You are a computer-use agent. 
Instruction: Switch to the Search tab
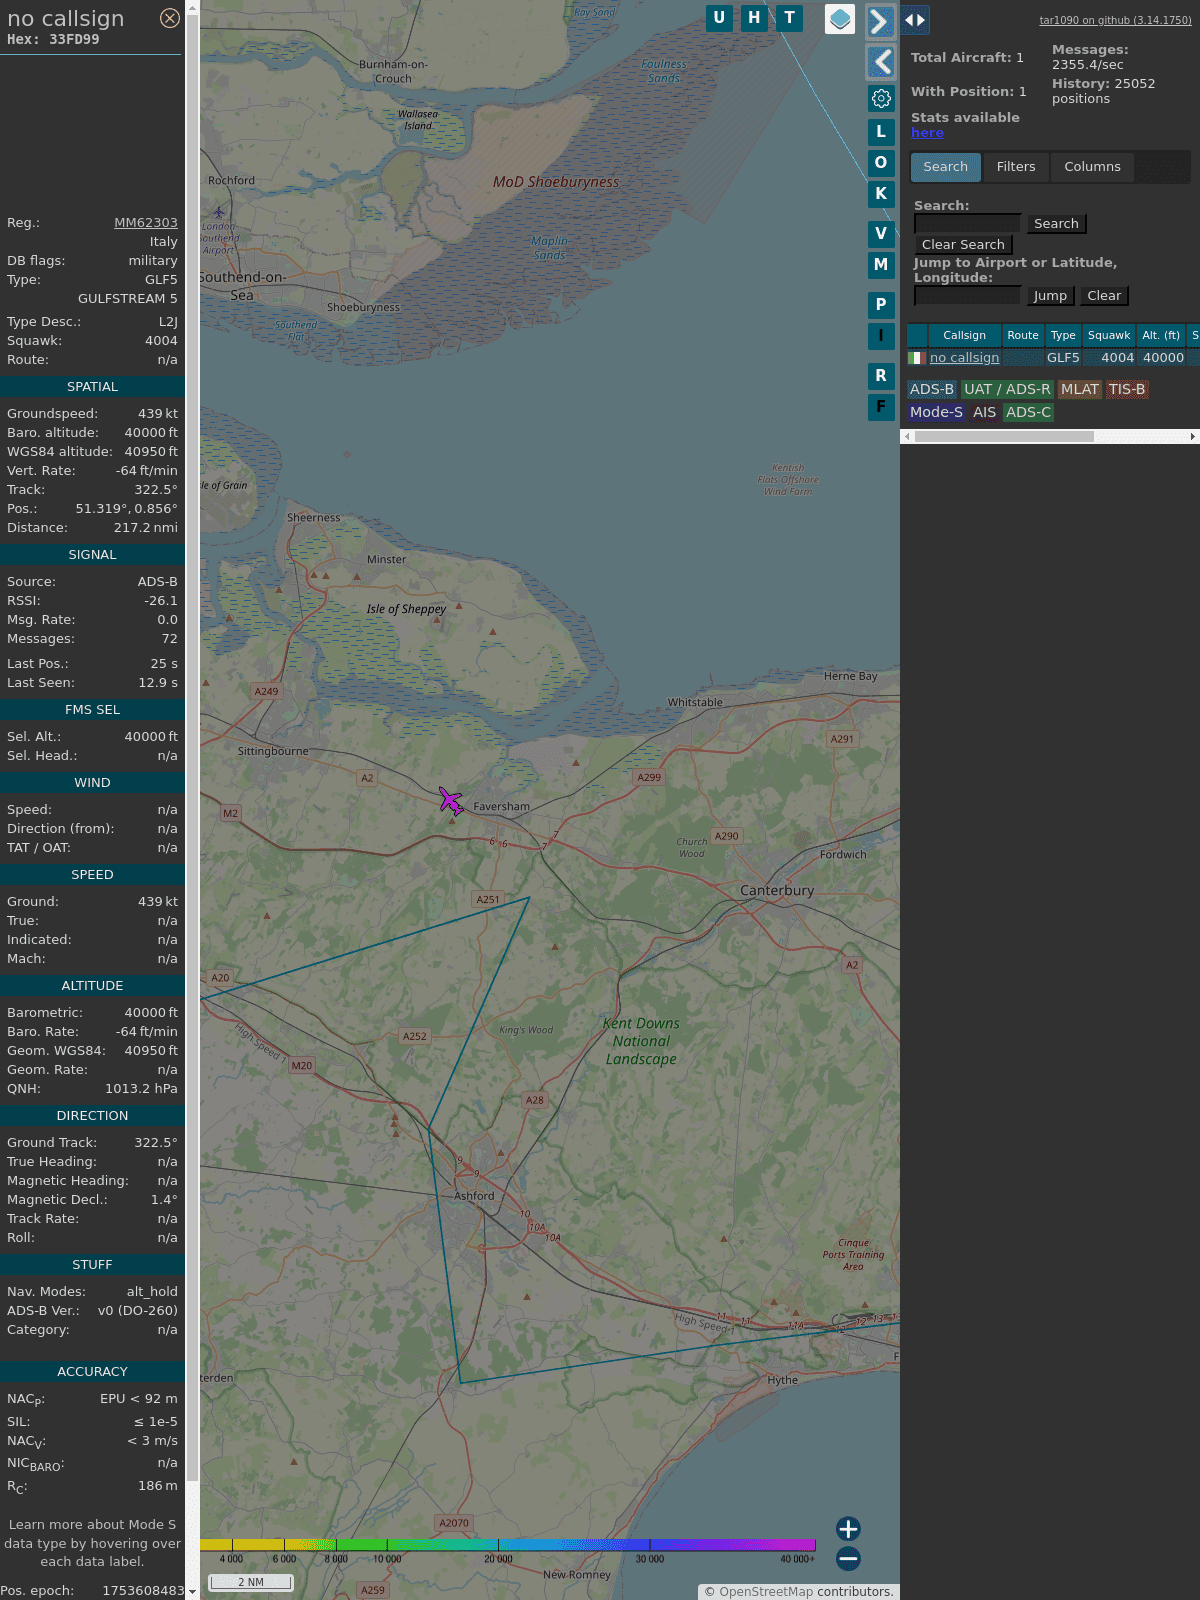point(946,167)
